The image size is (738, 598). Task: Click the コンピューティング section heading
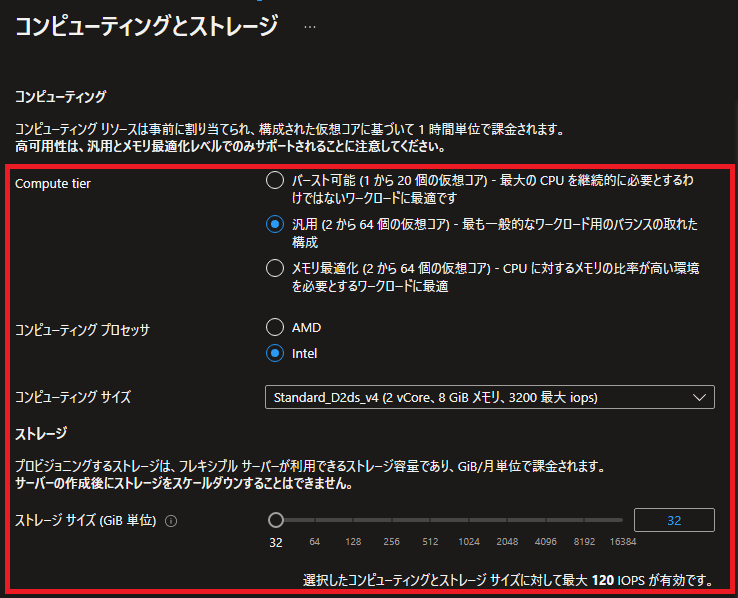[61, 96]
